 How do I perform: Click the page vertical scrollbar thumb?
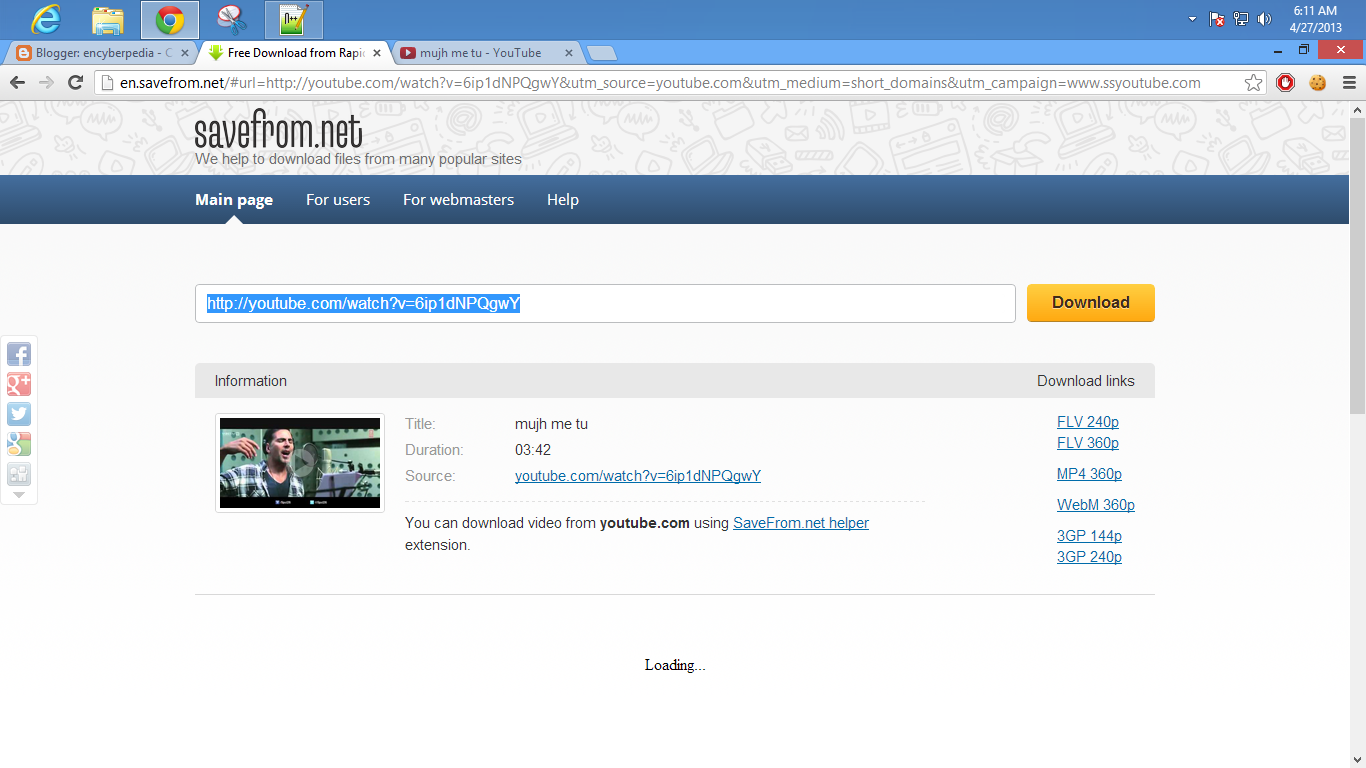pyautogui.click(x=1357, y=265)
